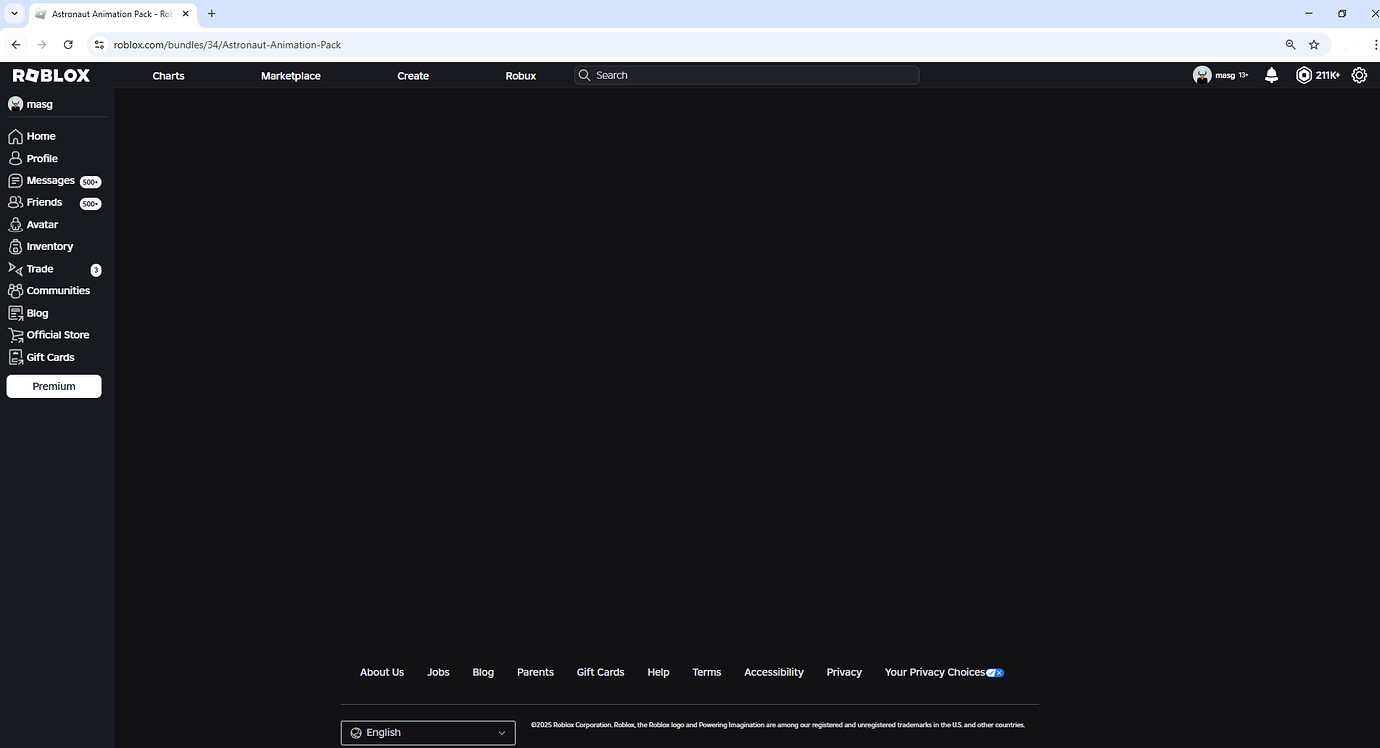
Task: Click the Premium button
Action: pos(53,385)
